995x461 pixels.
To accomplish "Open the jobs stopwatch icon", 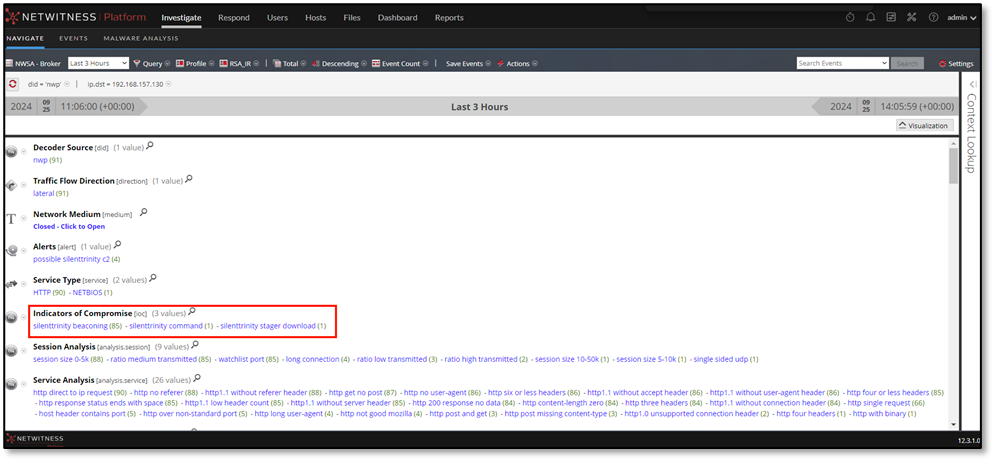I will tap(850, 17).
